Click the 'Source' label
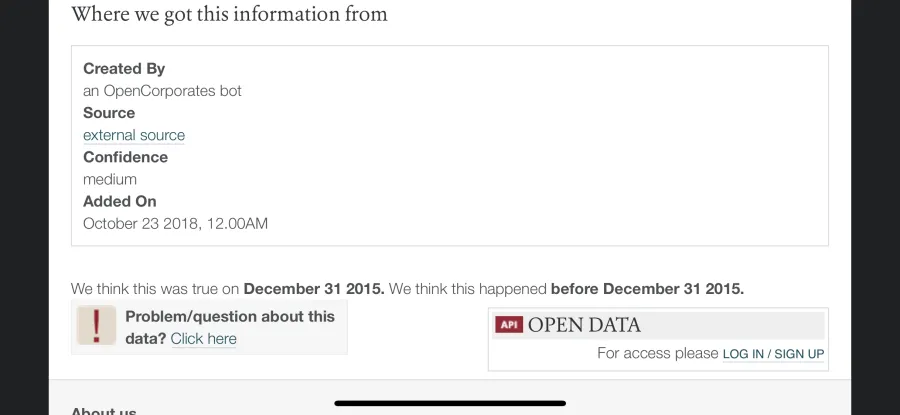This screenshot has height=415, width=900. pos(109,113)
